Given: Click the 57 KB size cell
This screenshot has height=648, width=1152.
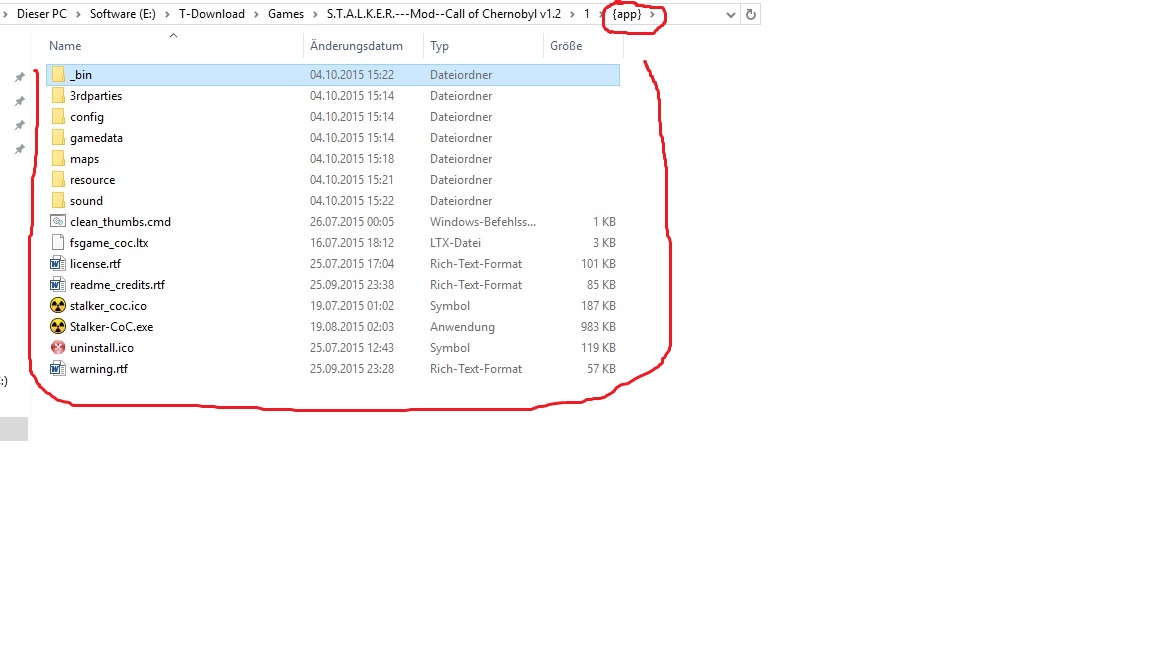Looking at the screenshot, I should (x=601, y=369).
